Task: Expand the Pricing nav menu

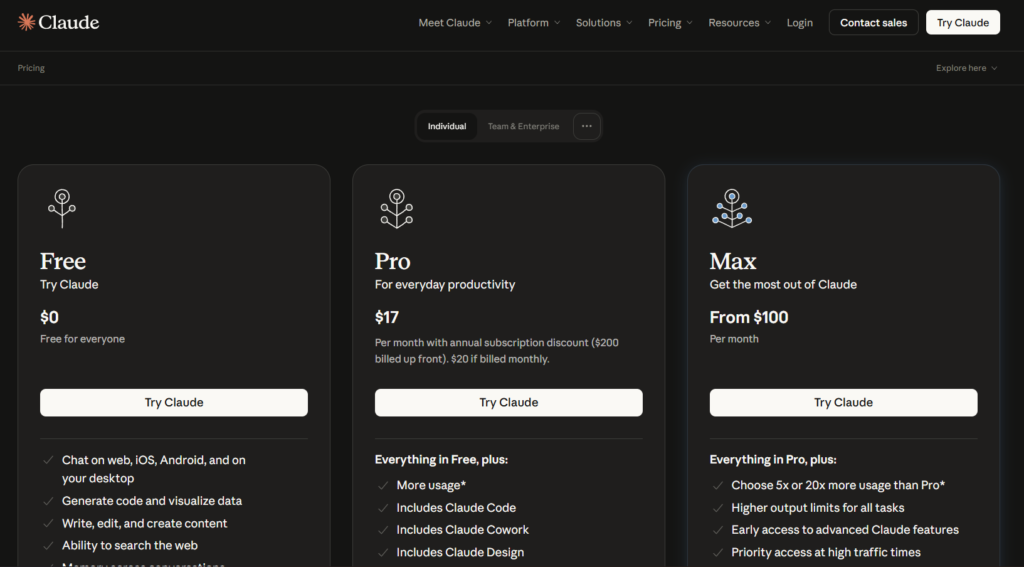Action: (670, 22)
